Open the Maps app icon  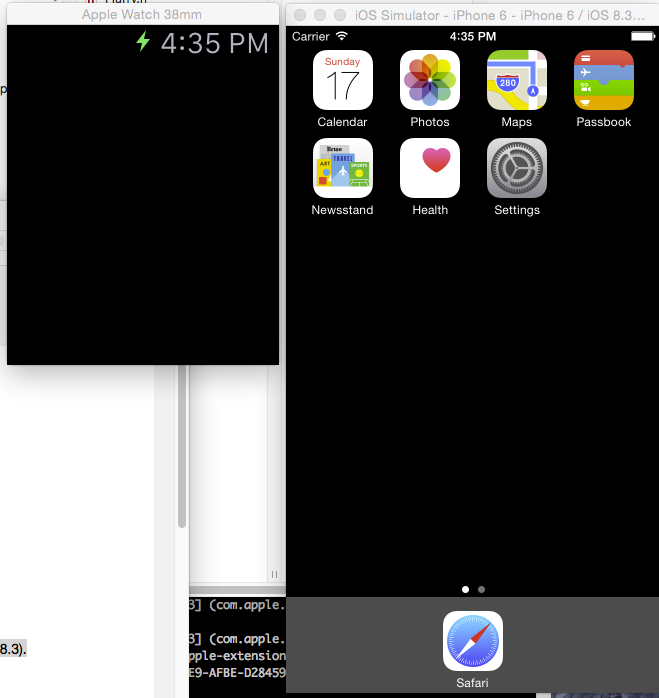517,80
